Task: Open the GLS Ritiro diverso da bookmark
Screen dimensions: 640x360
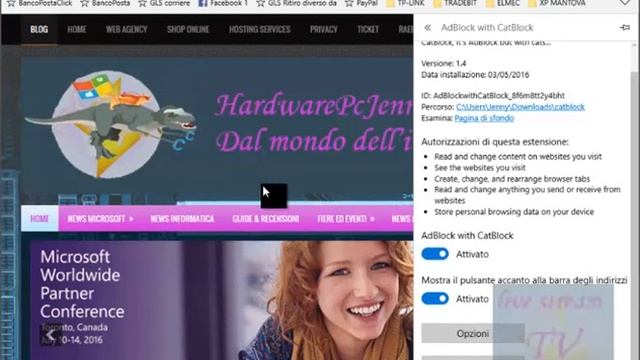Action: point(297,4)
